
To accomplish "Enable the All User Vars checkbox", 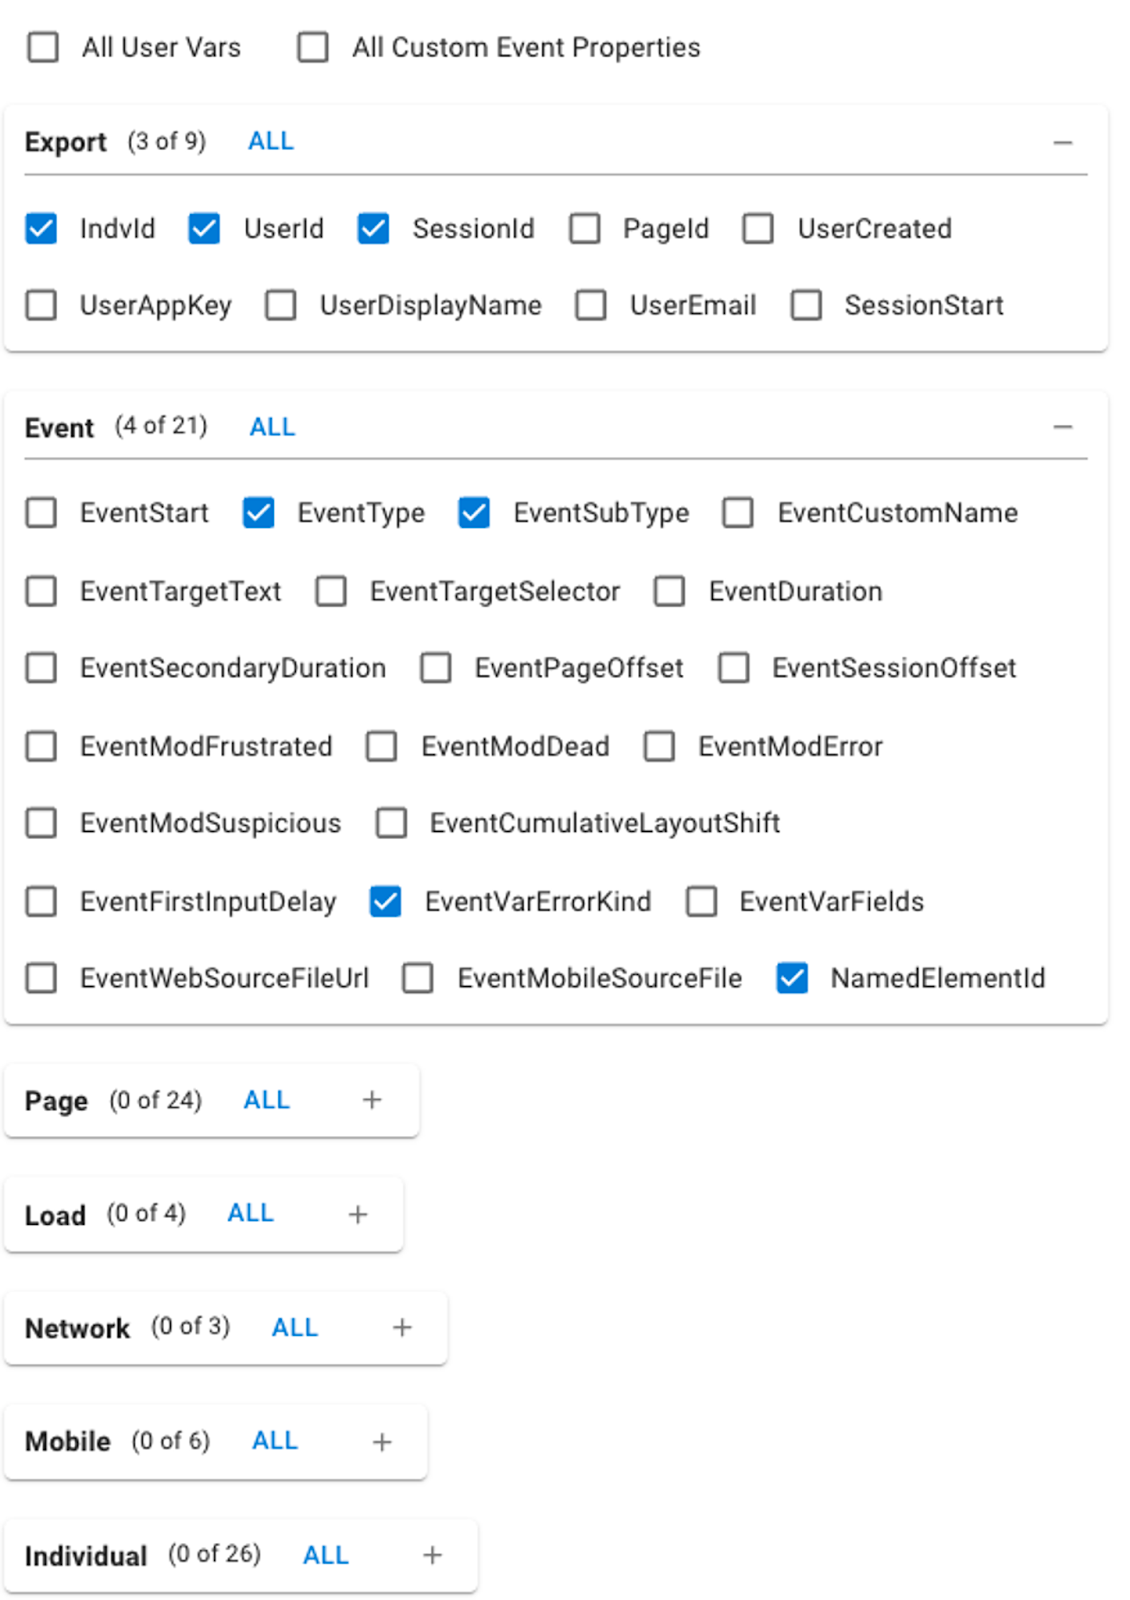I will [x=43, y=47].
